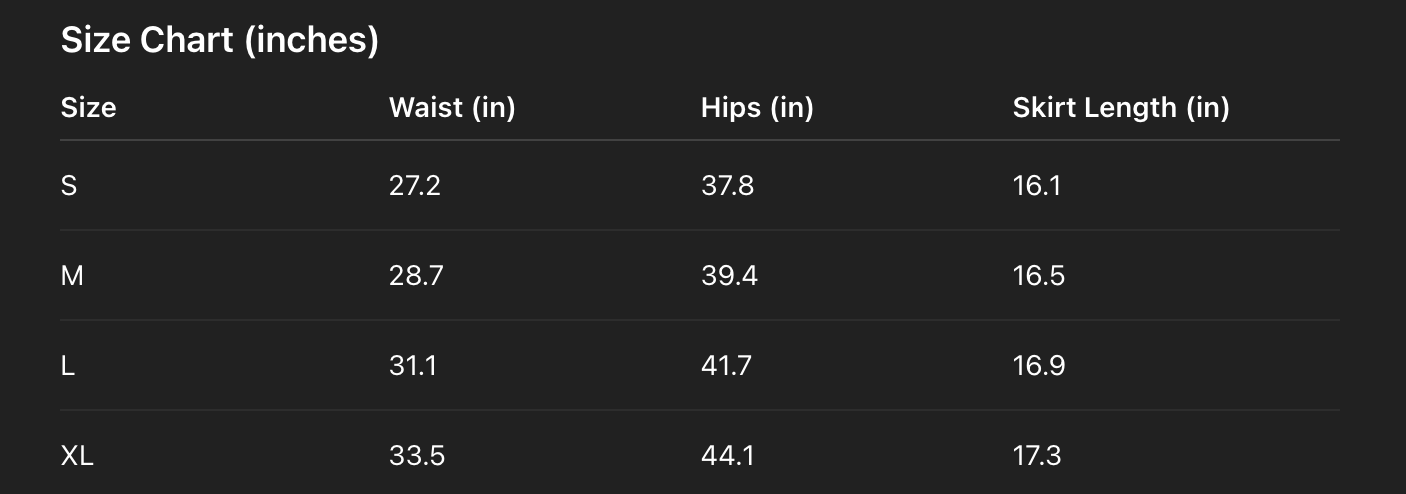
Task: Click waist value 33.5
Action: [416, 456]
